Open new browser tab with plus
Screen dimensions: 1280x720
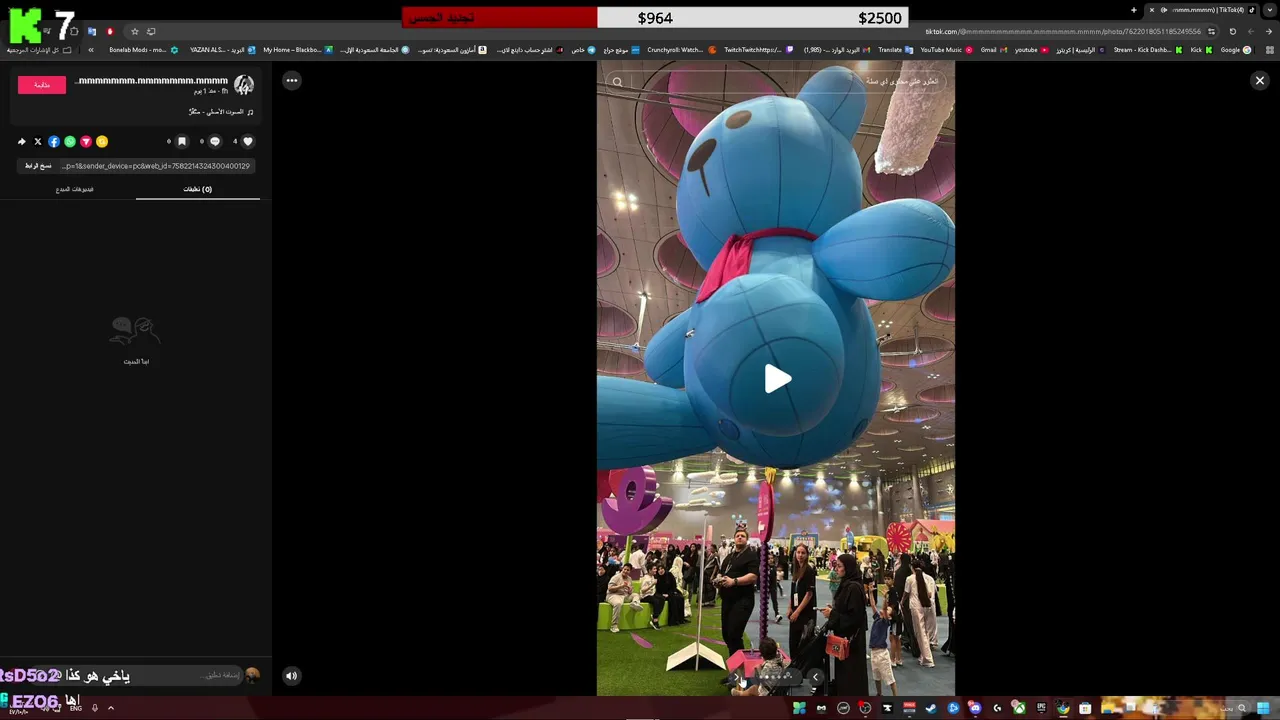coord(1134,10)
